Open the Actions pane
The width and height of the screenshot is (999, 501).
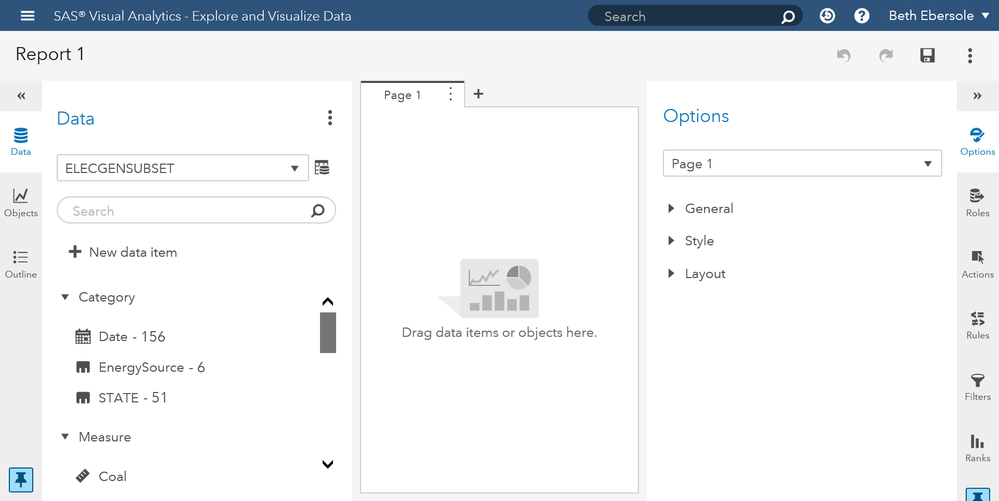pyautogui.click(x=977, y=264)
